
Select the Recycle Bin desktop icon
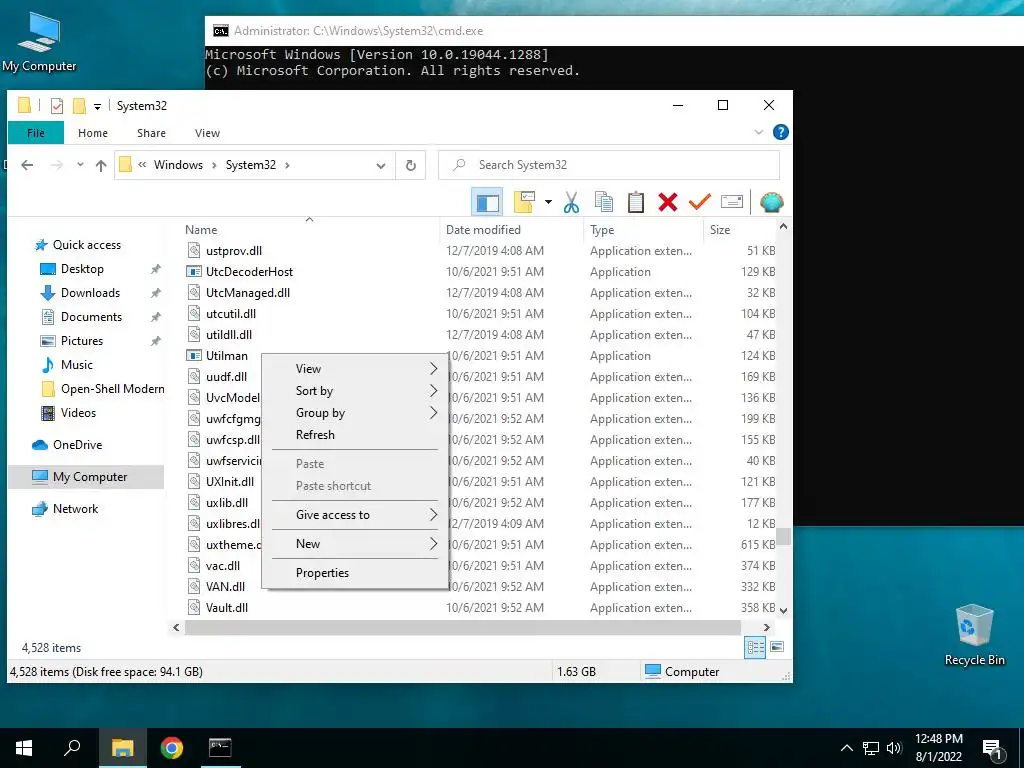click(974, 634)
